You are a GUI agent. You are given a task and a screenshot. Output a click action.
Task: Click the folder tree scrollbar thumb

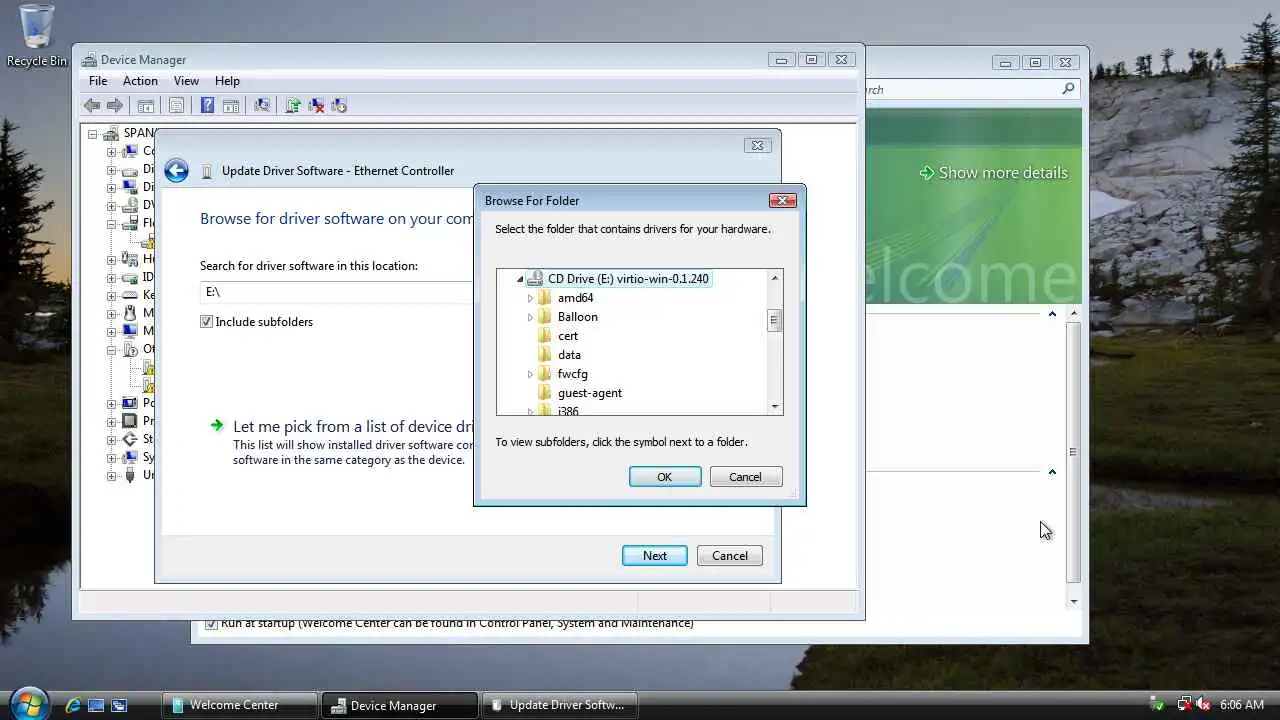(x=774, y=321)
